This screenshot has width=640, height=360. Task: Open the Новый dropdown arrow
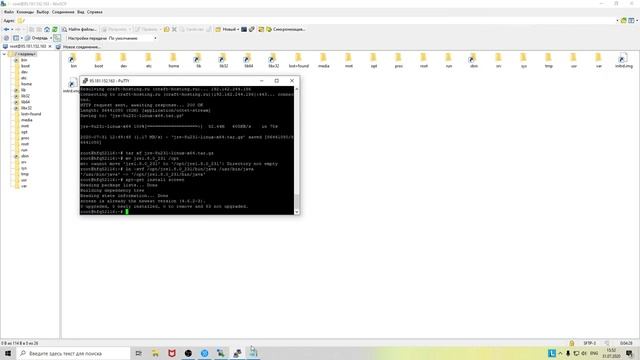[x=238, y=29]
